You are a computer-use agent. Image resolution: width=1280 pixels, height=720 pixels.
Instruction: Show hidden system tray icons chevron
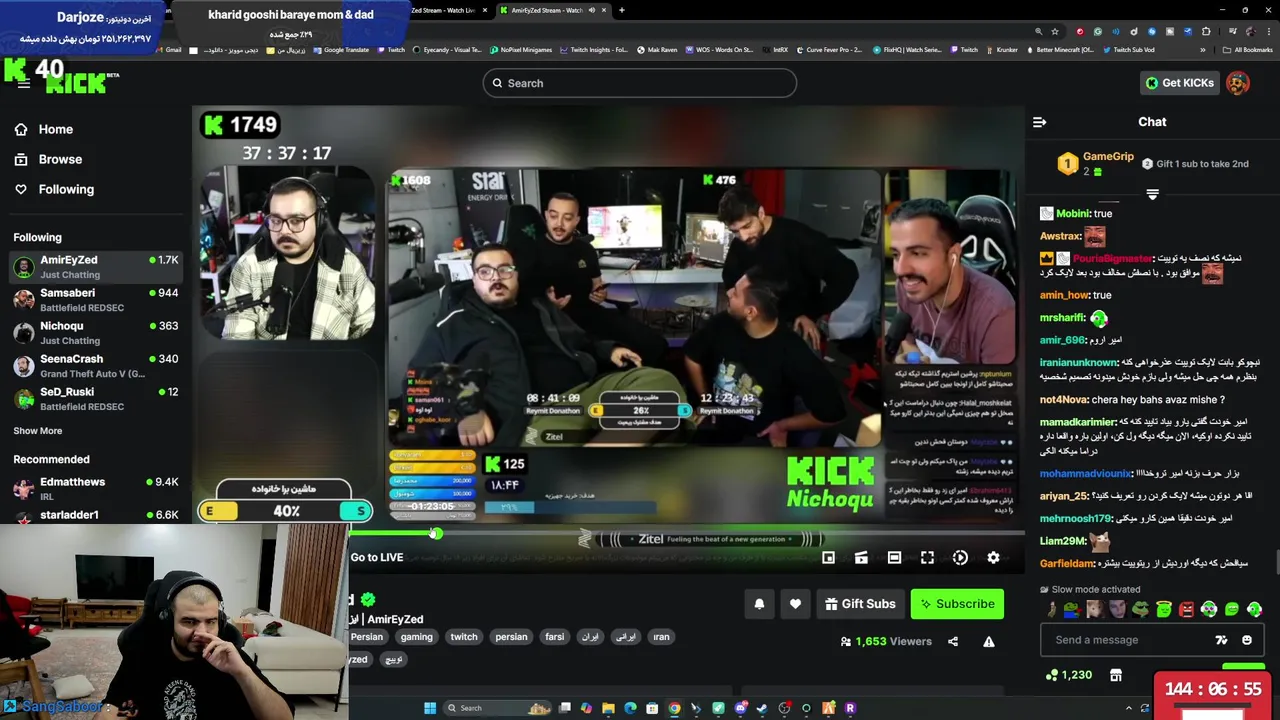click(x=1130, y=708)
